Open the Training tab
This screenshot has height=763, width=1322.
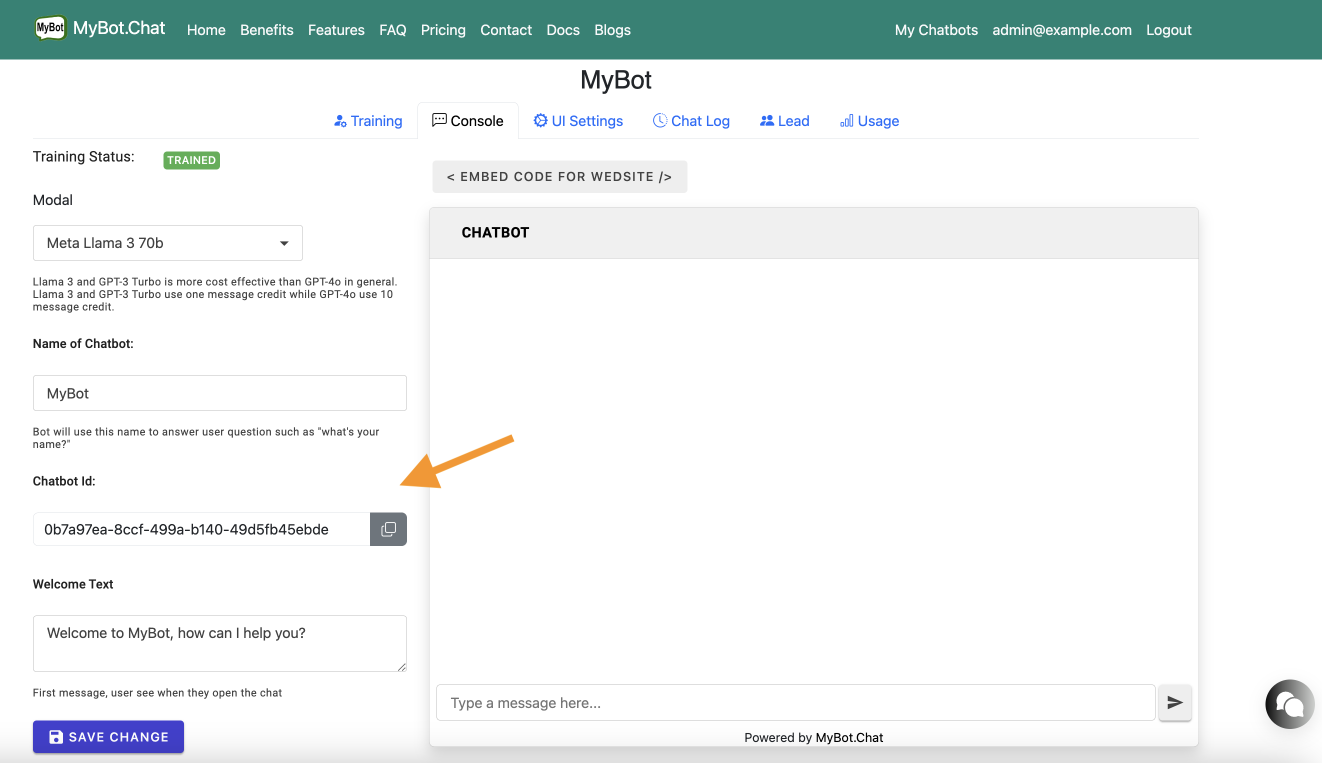(368, 121)
